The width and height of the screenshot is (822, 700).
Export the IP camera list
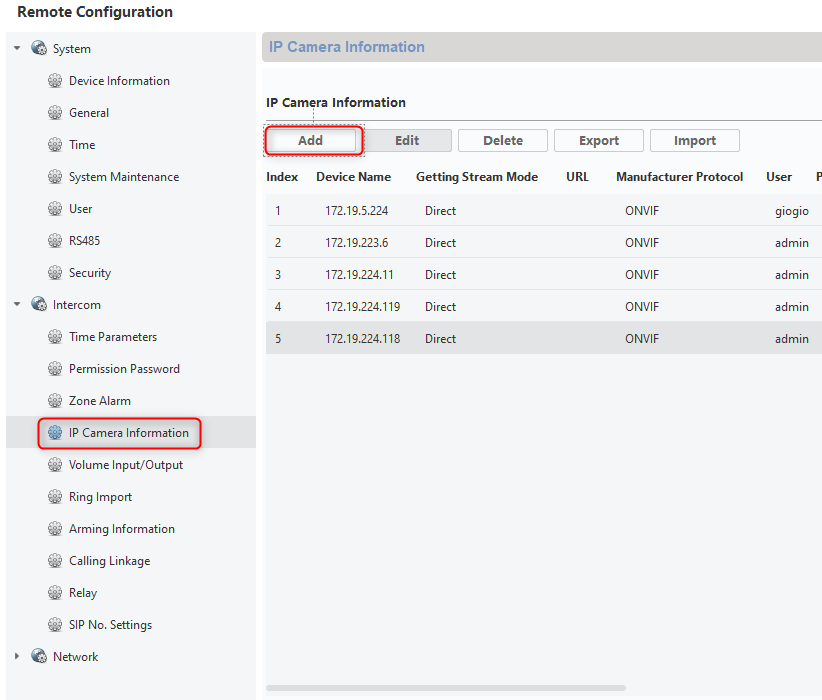point(599,141)
